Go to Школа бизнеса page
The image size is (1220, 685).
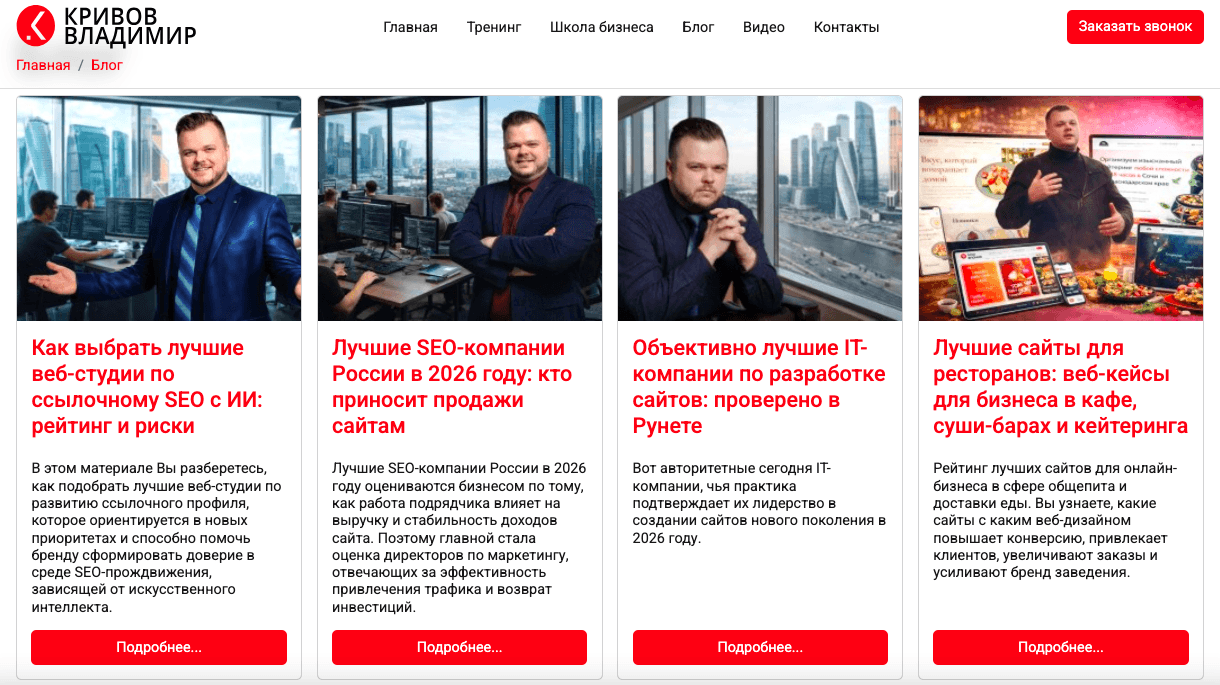coord(602,27)
